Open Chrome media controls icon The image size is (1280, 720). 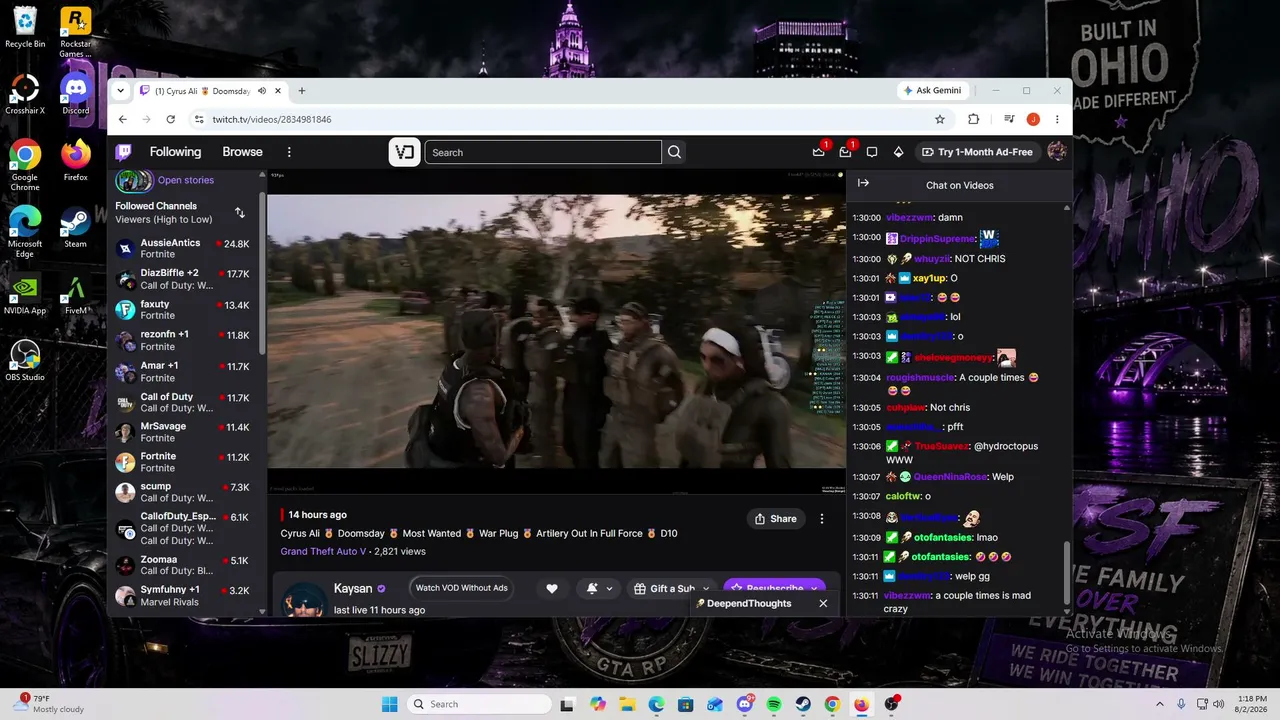click(x=1010, y=119)
